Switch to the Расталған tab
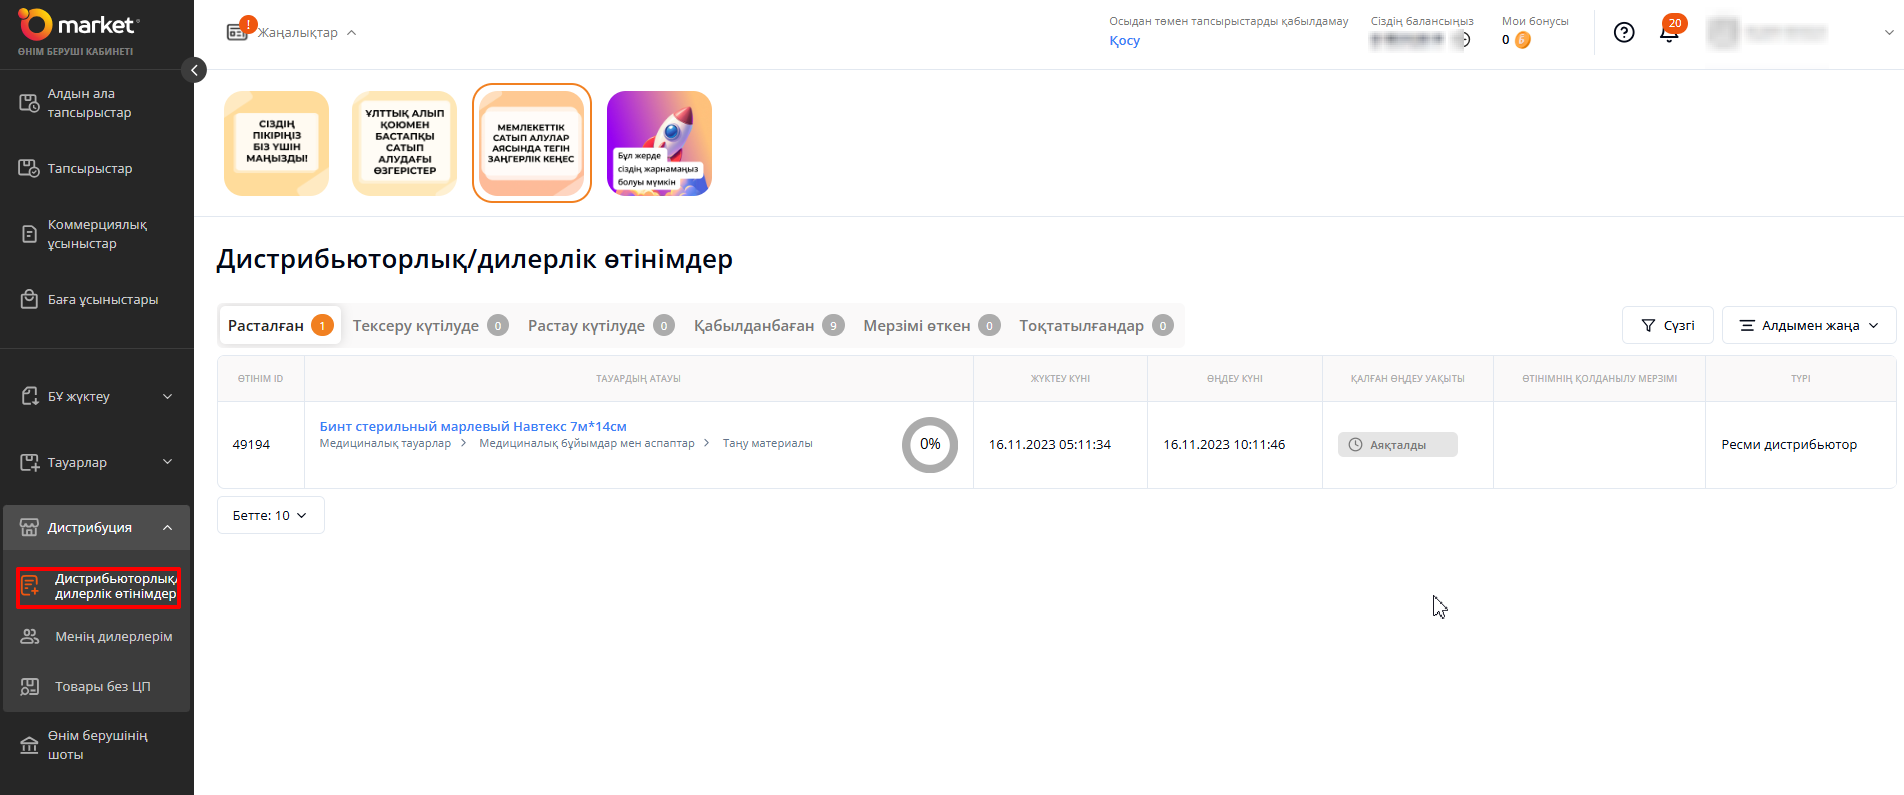This screenshot has width=1904, height=795. pos(281,325)
